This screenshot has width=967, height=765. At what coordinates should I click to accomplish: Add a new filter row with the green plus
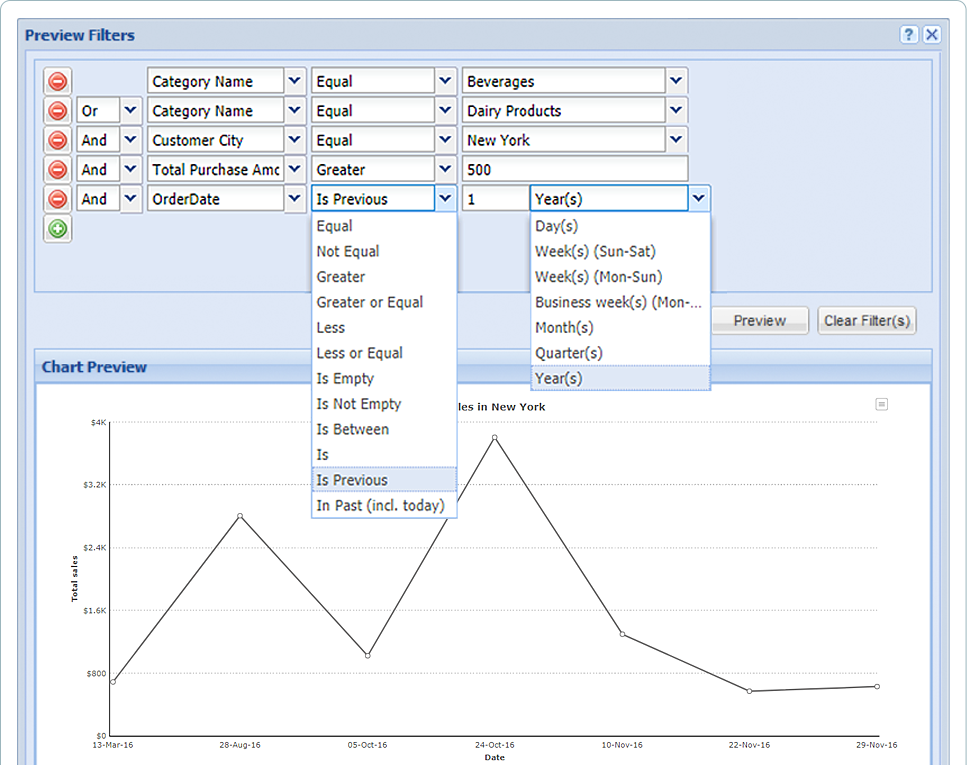click(x=57, y=229)
